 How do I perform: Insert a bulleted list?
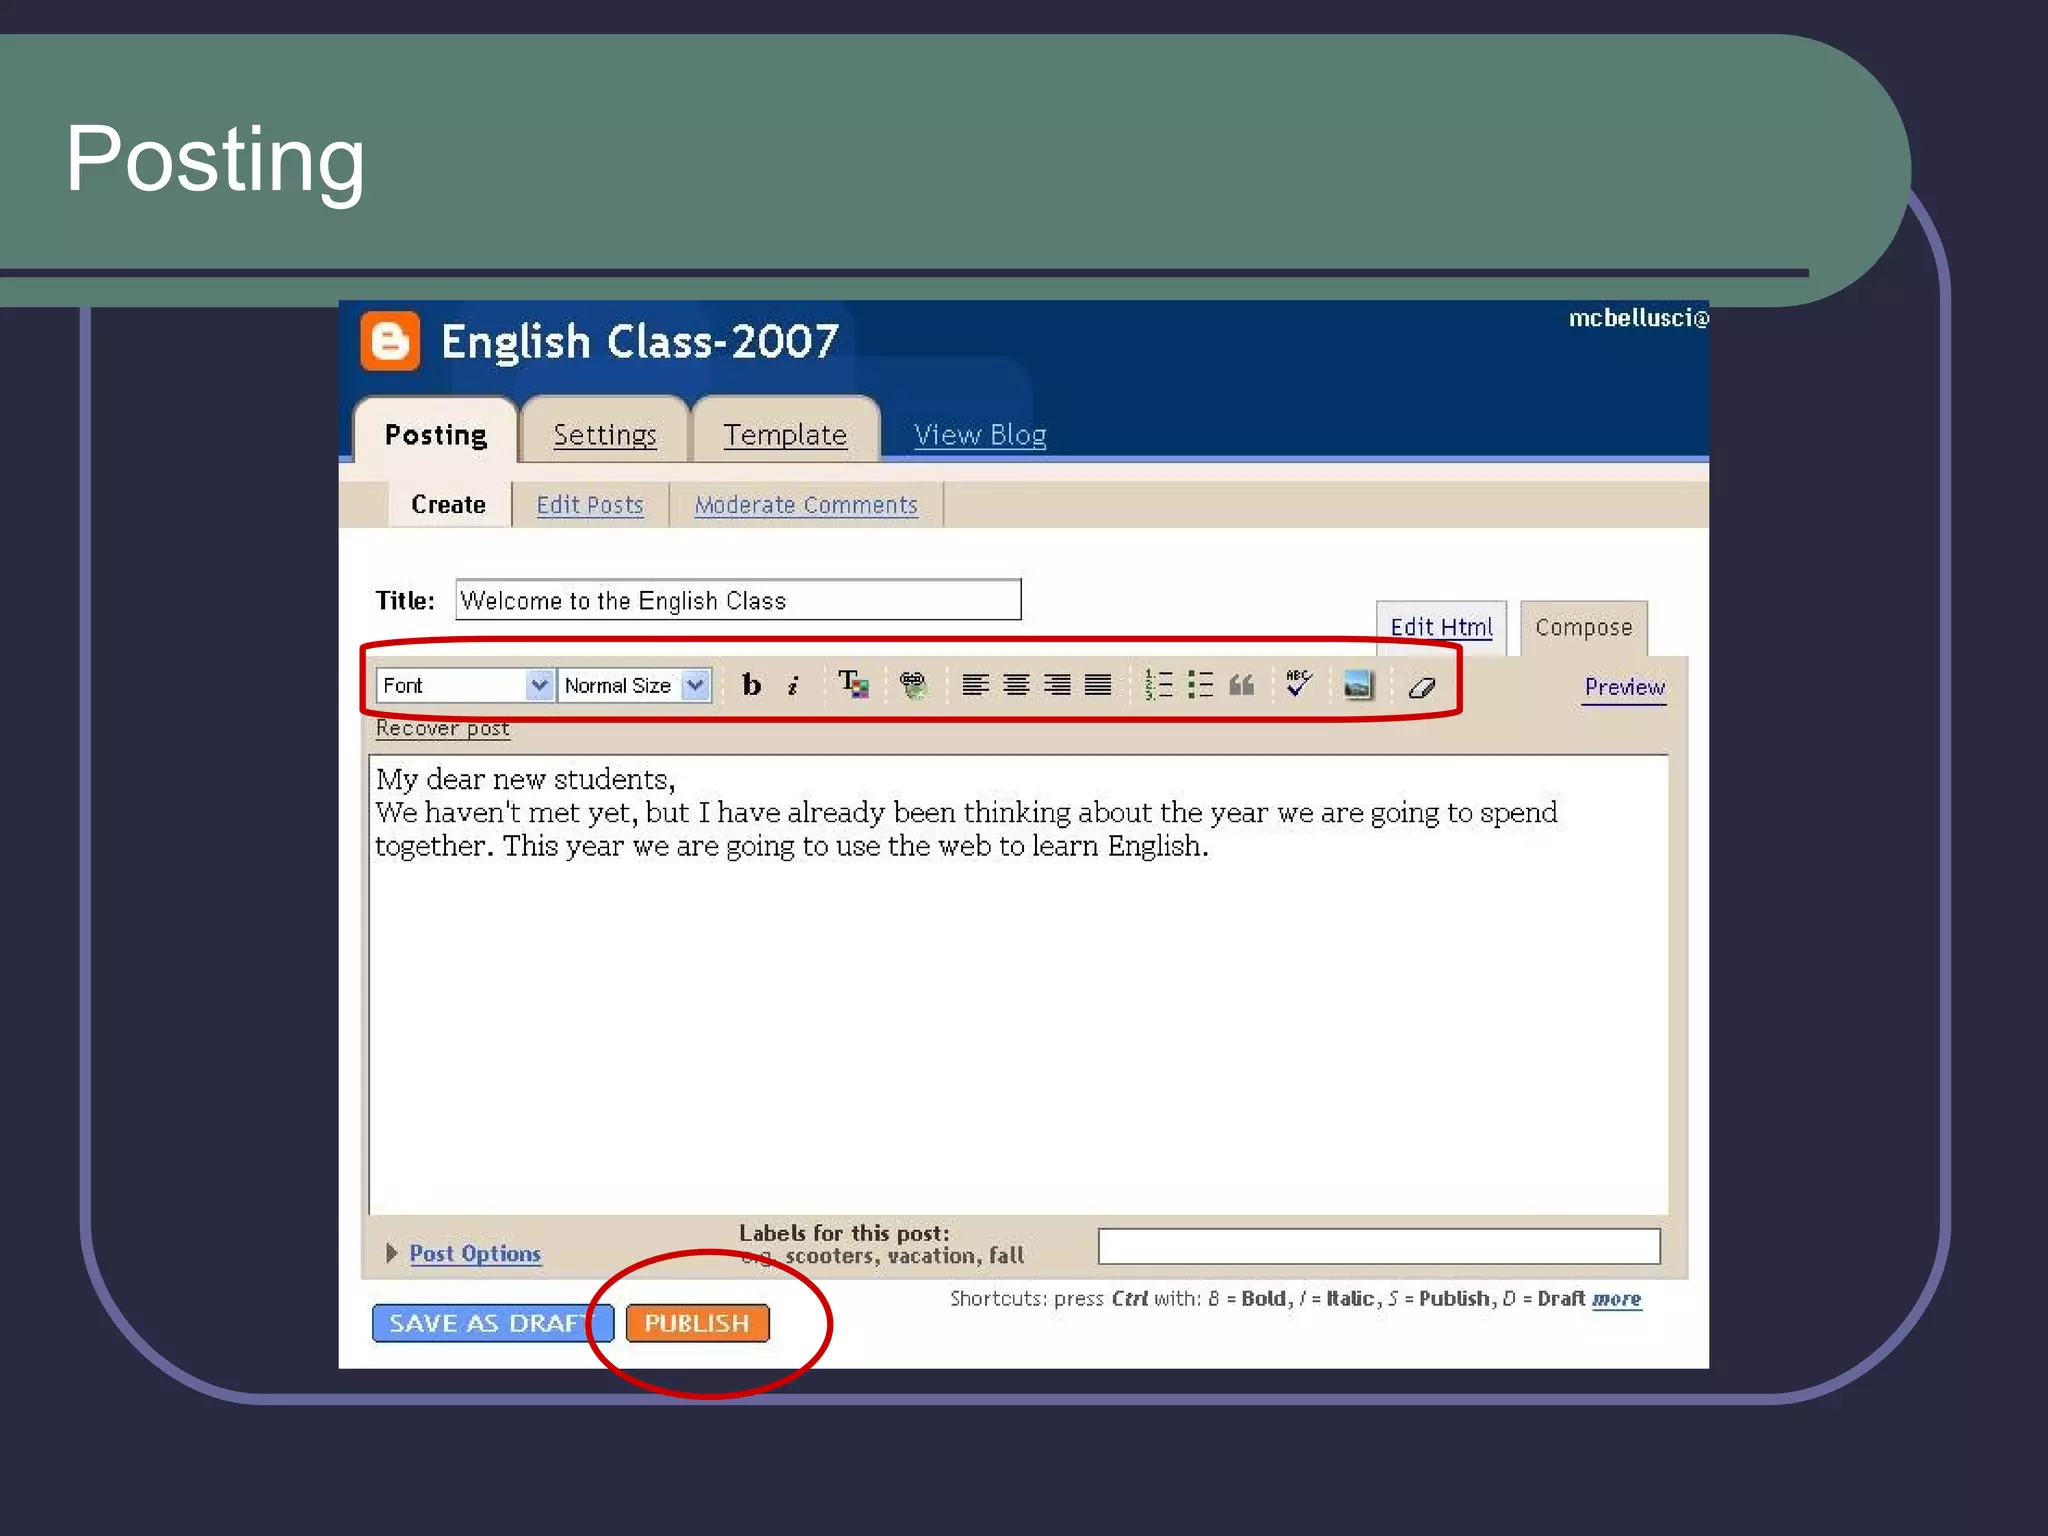(1200, 685)
